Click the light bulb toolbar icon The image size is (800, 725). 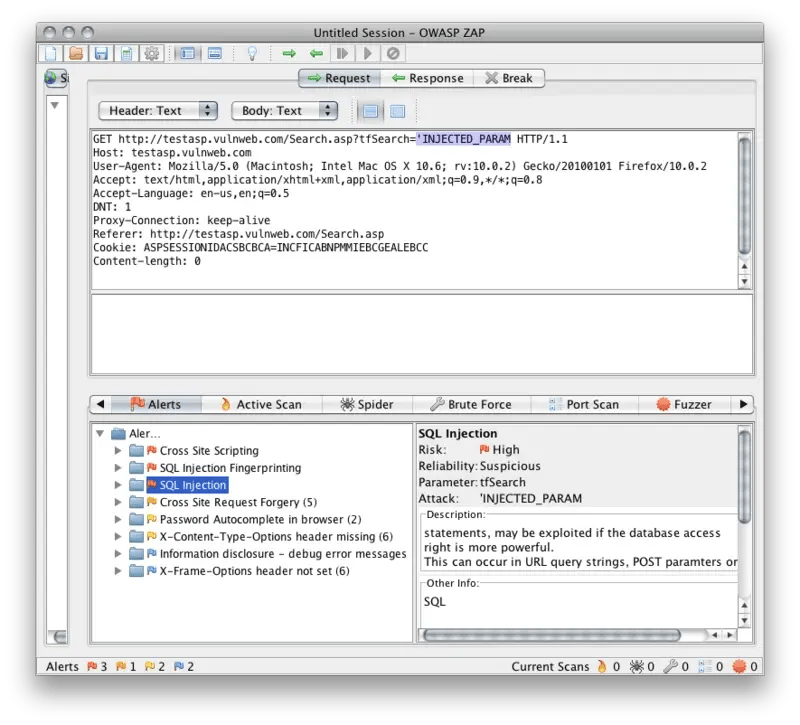pyautogui.click(x=253, y=53)
